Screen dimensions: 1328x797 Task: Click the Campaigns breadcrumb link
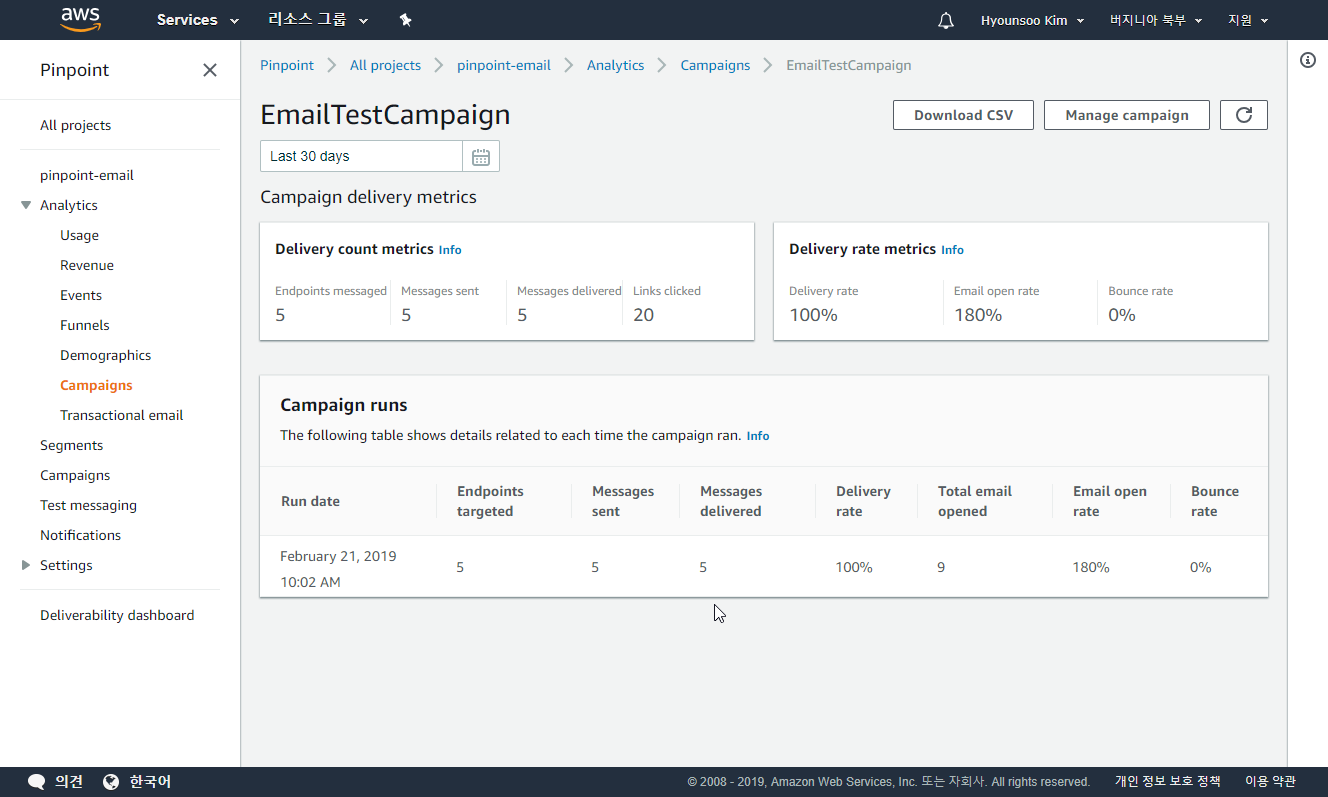pyautogui.click(x=715, y=65)
